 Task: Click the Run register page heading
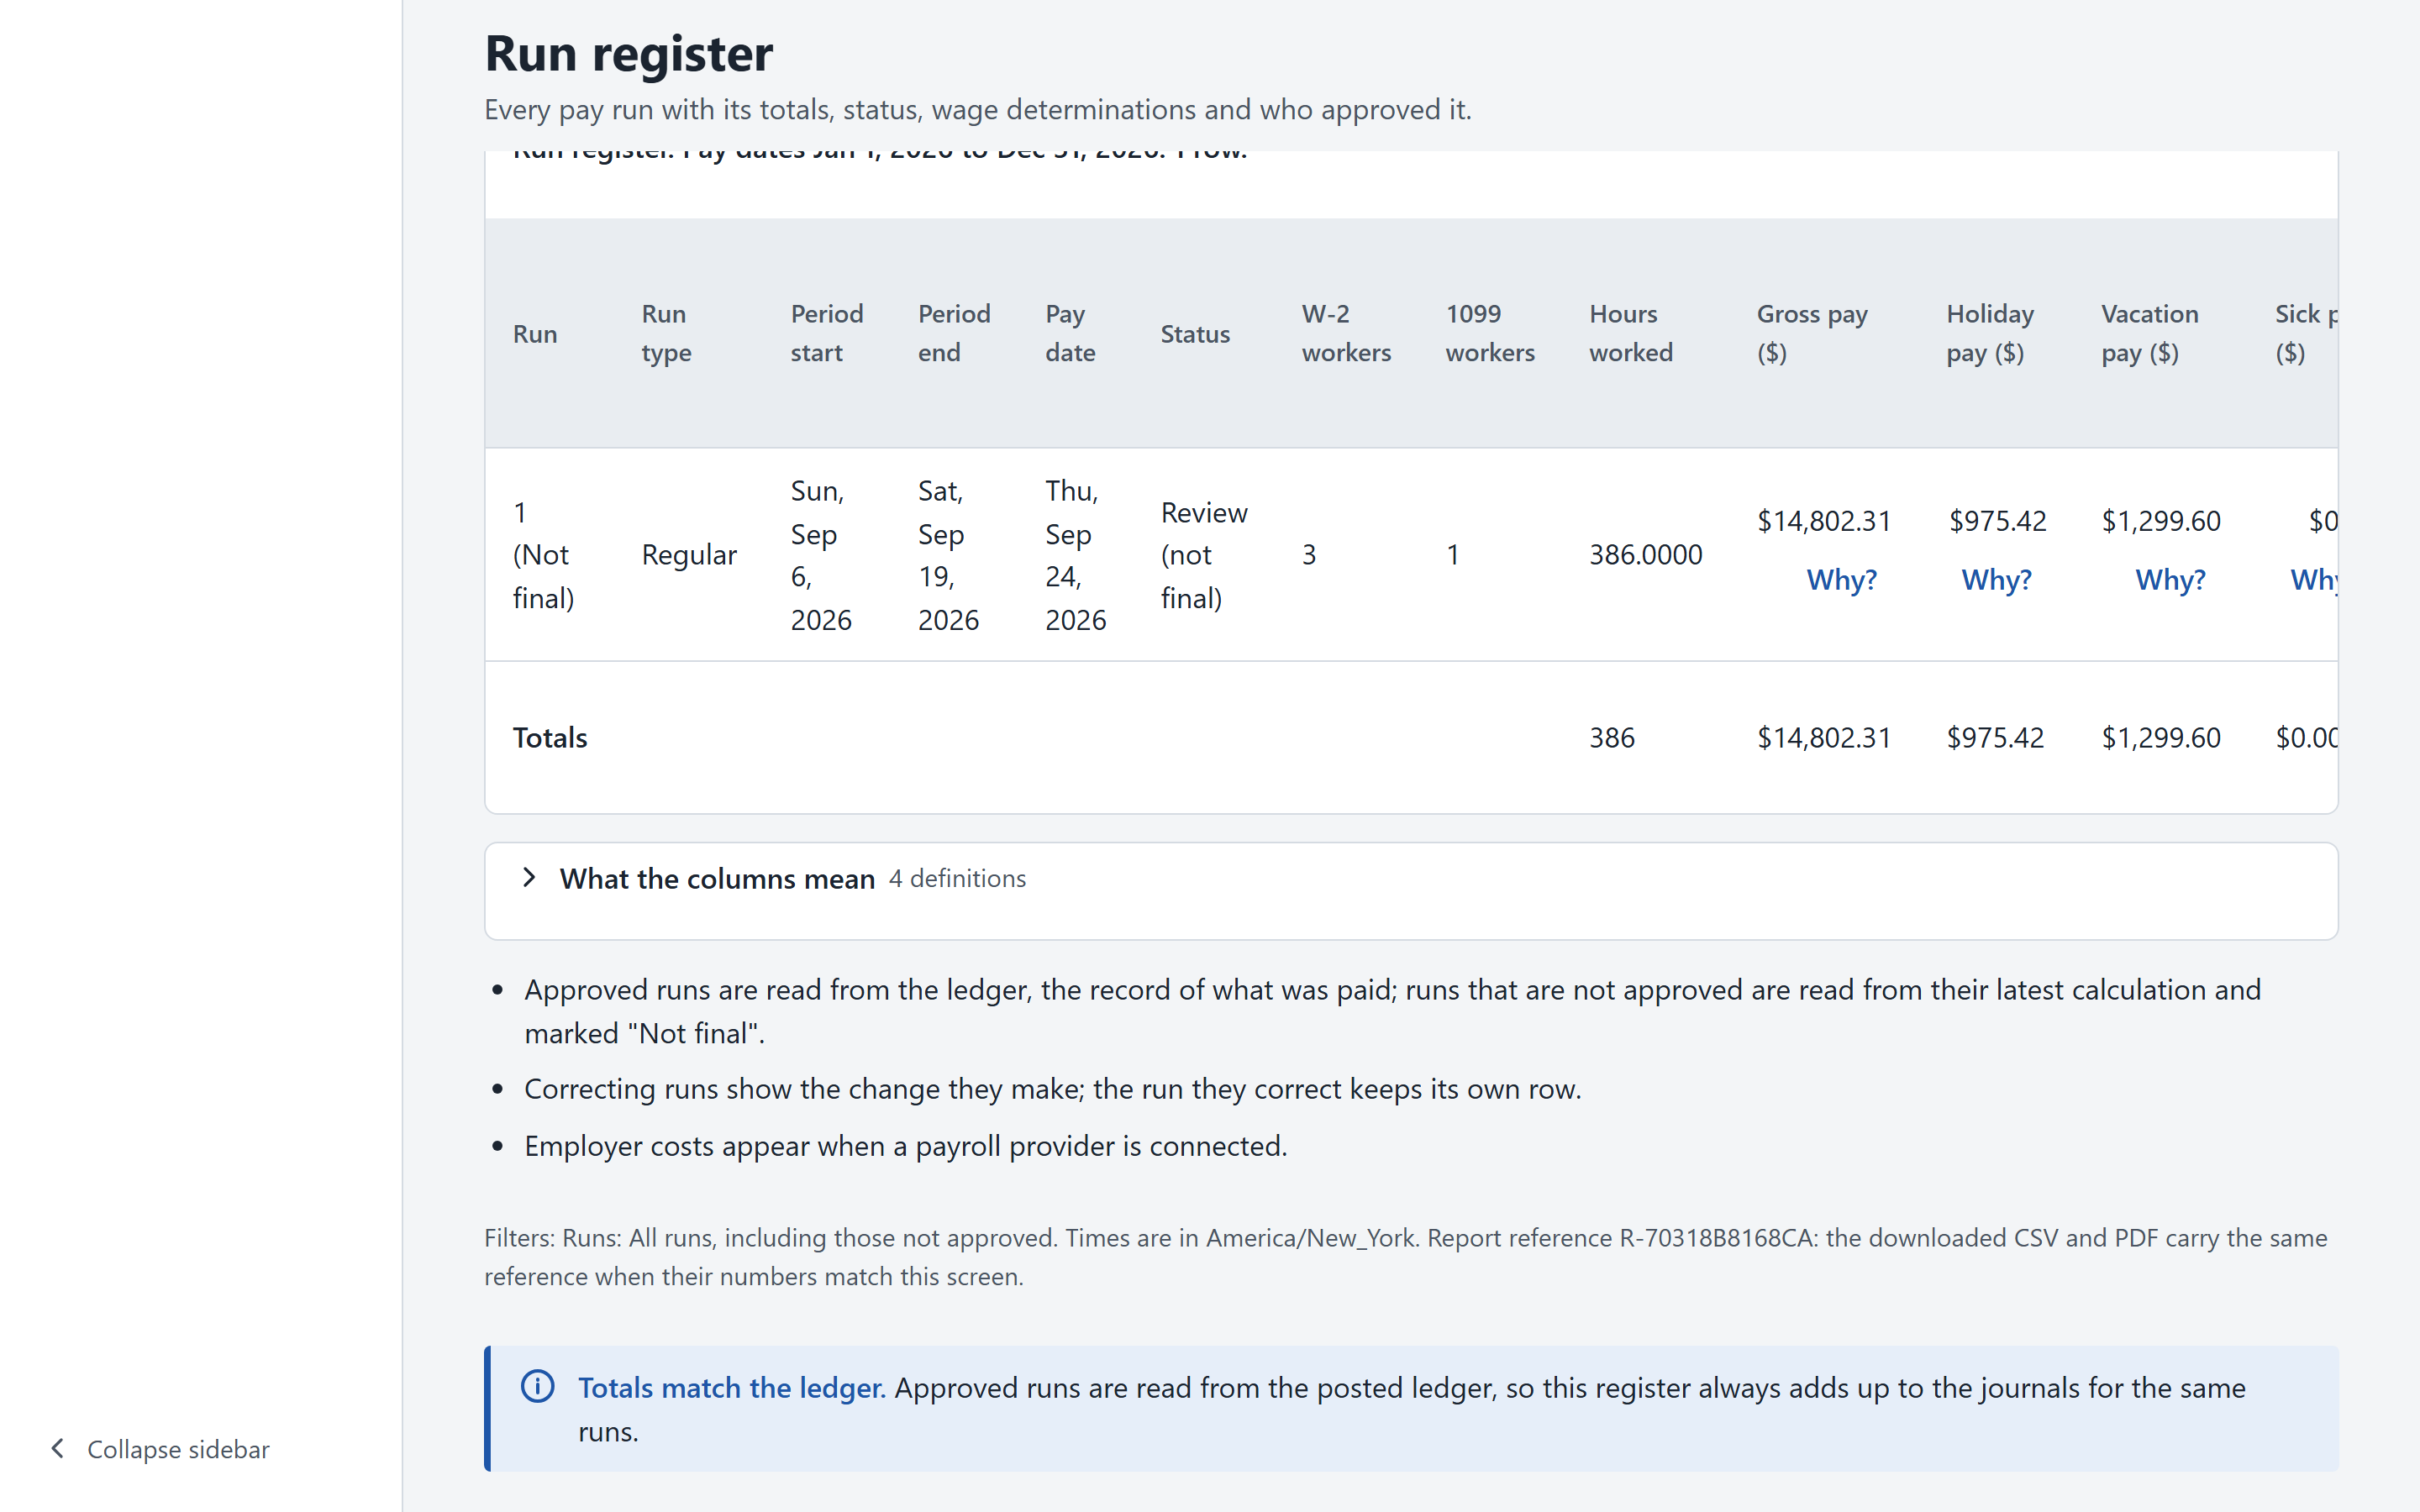(628, 53)
